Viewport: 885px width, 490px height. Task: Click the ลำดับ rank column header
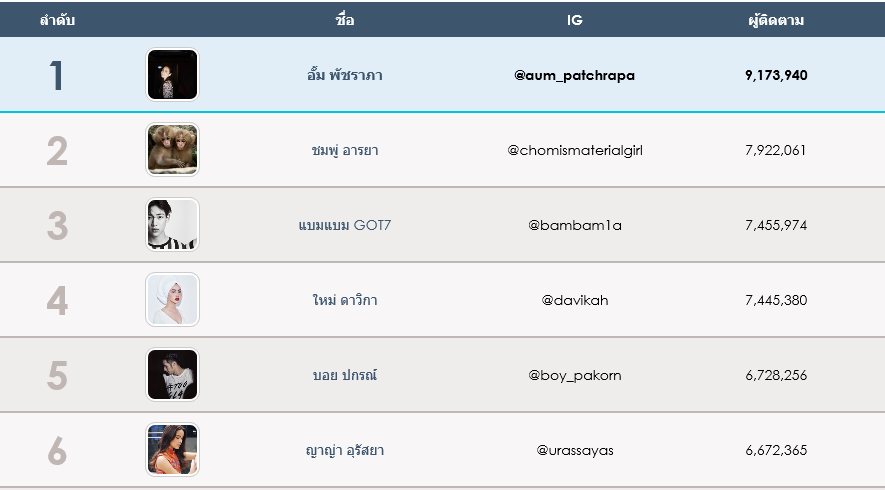point(57,20)
